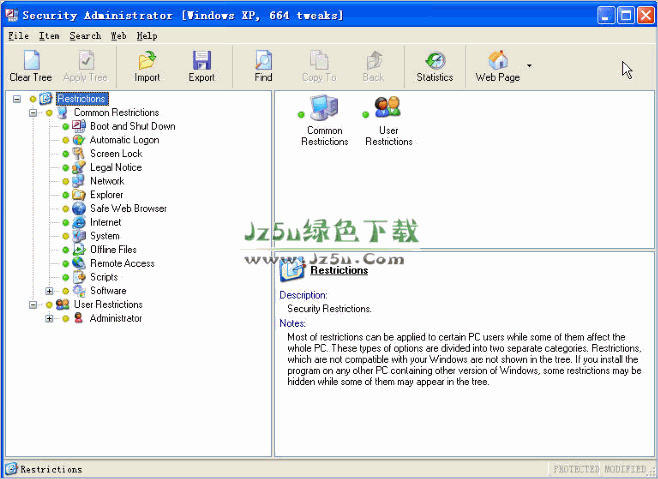The width and height of the screenshot is (658, 479).
Task: Select the System tree icon
Action: coord(79,236)
